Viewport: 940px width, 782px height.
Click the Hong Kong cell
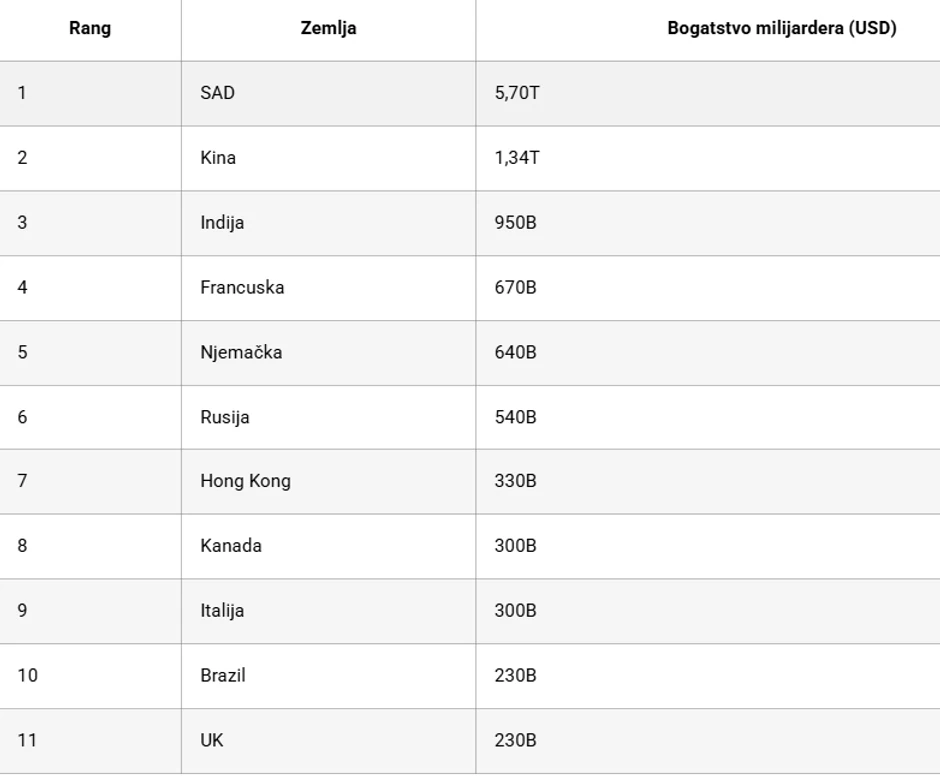245,481
